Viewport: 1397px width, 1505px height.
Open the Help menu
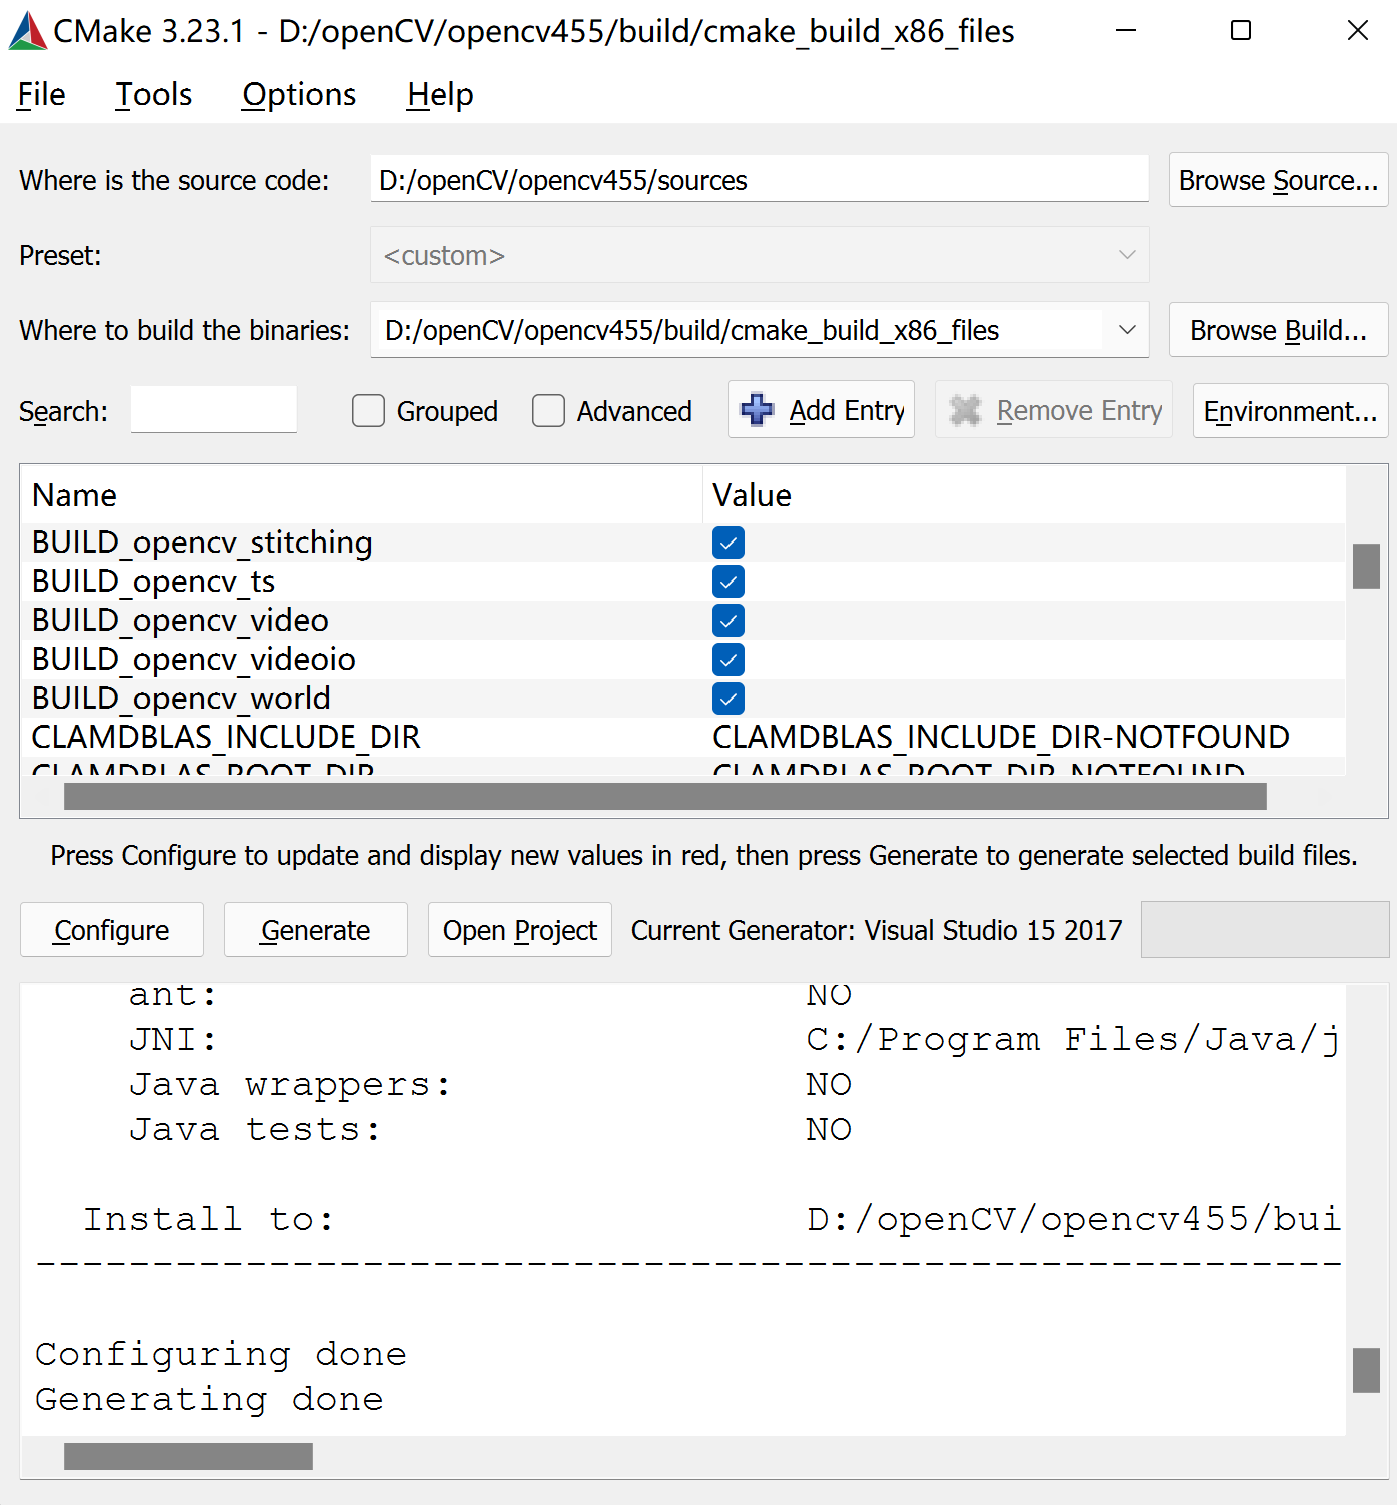tap(440, 94)
